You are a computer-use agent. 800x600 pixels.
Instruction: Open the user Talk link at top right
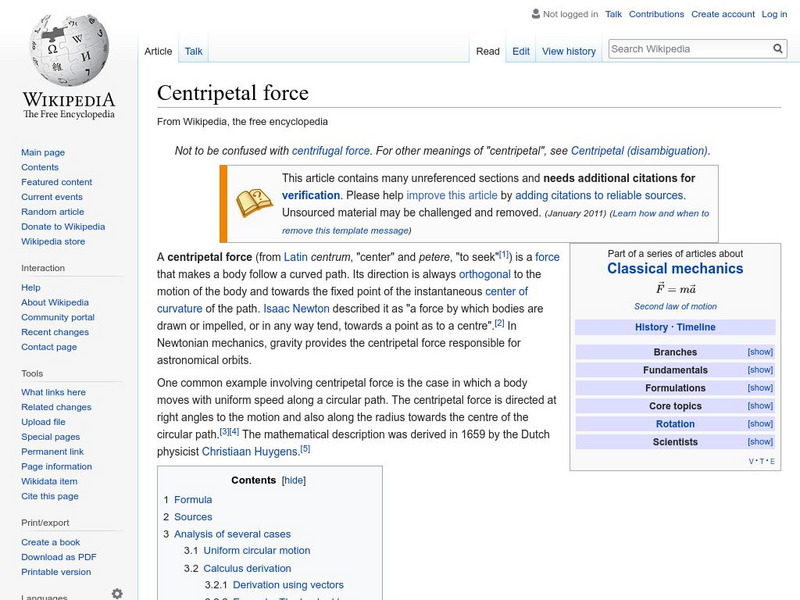(613, 14)
